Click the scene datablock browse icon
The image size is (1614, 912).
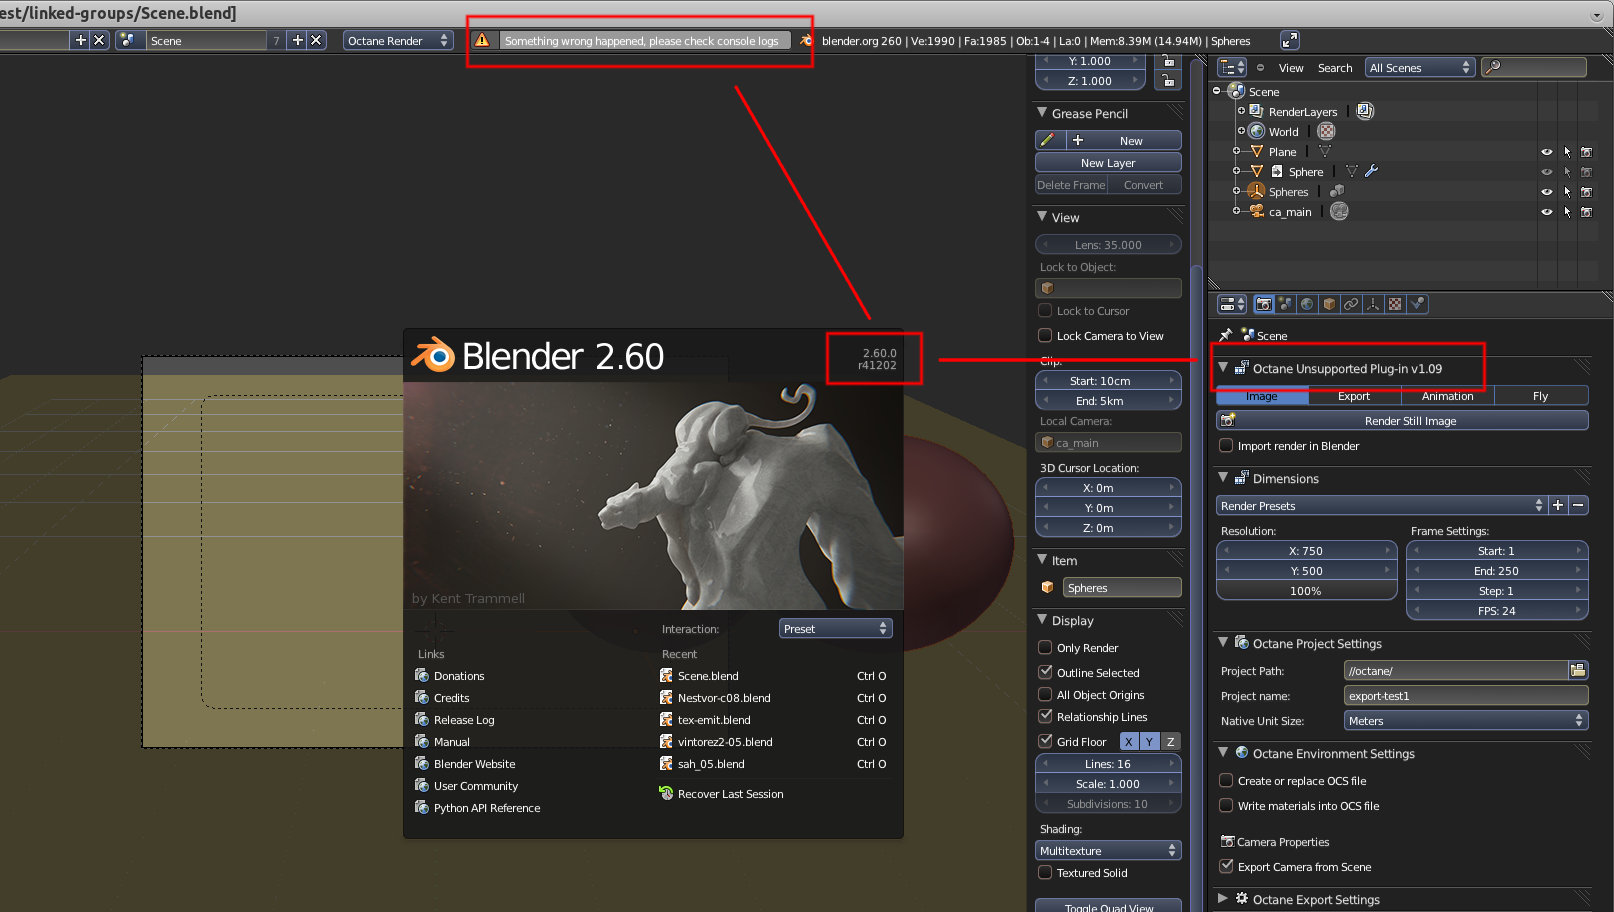point(127,40)
